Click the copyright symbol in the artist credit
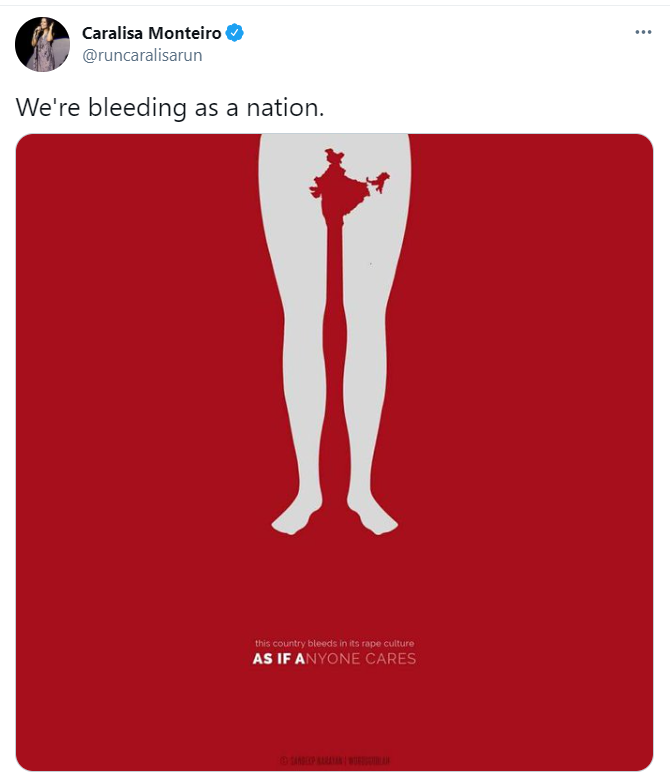This screenshot has width=670, height=776. tap(283, 761)
